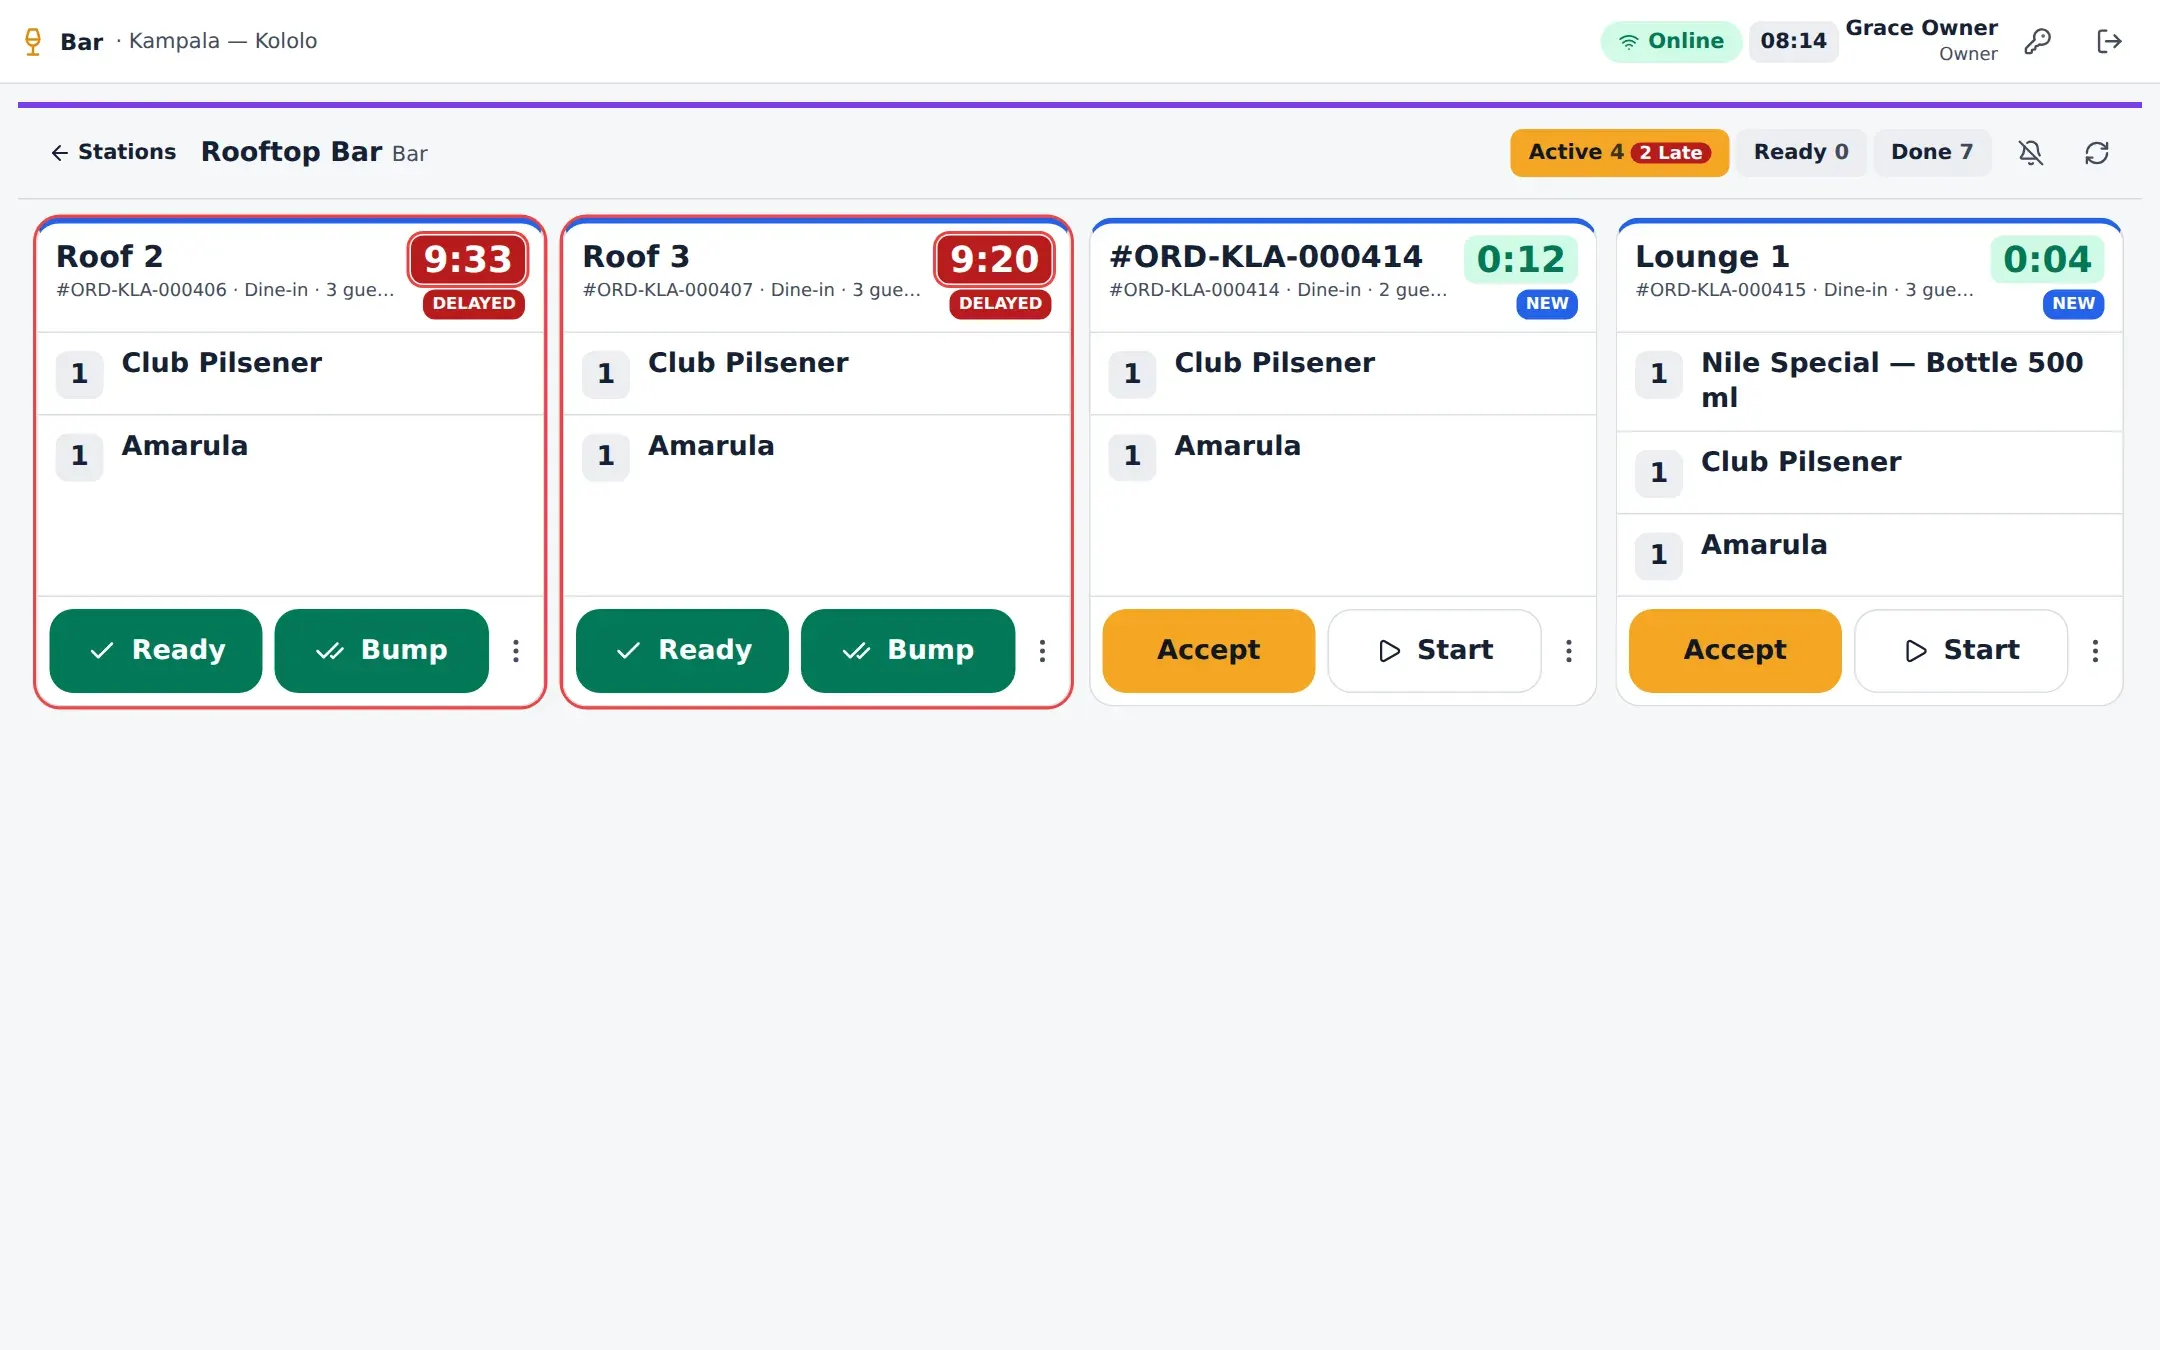Click the refresh orders icon

pyautogui.click(x=2097, y=152)
